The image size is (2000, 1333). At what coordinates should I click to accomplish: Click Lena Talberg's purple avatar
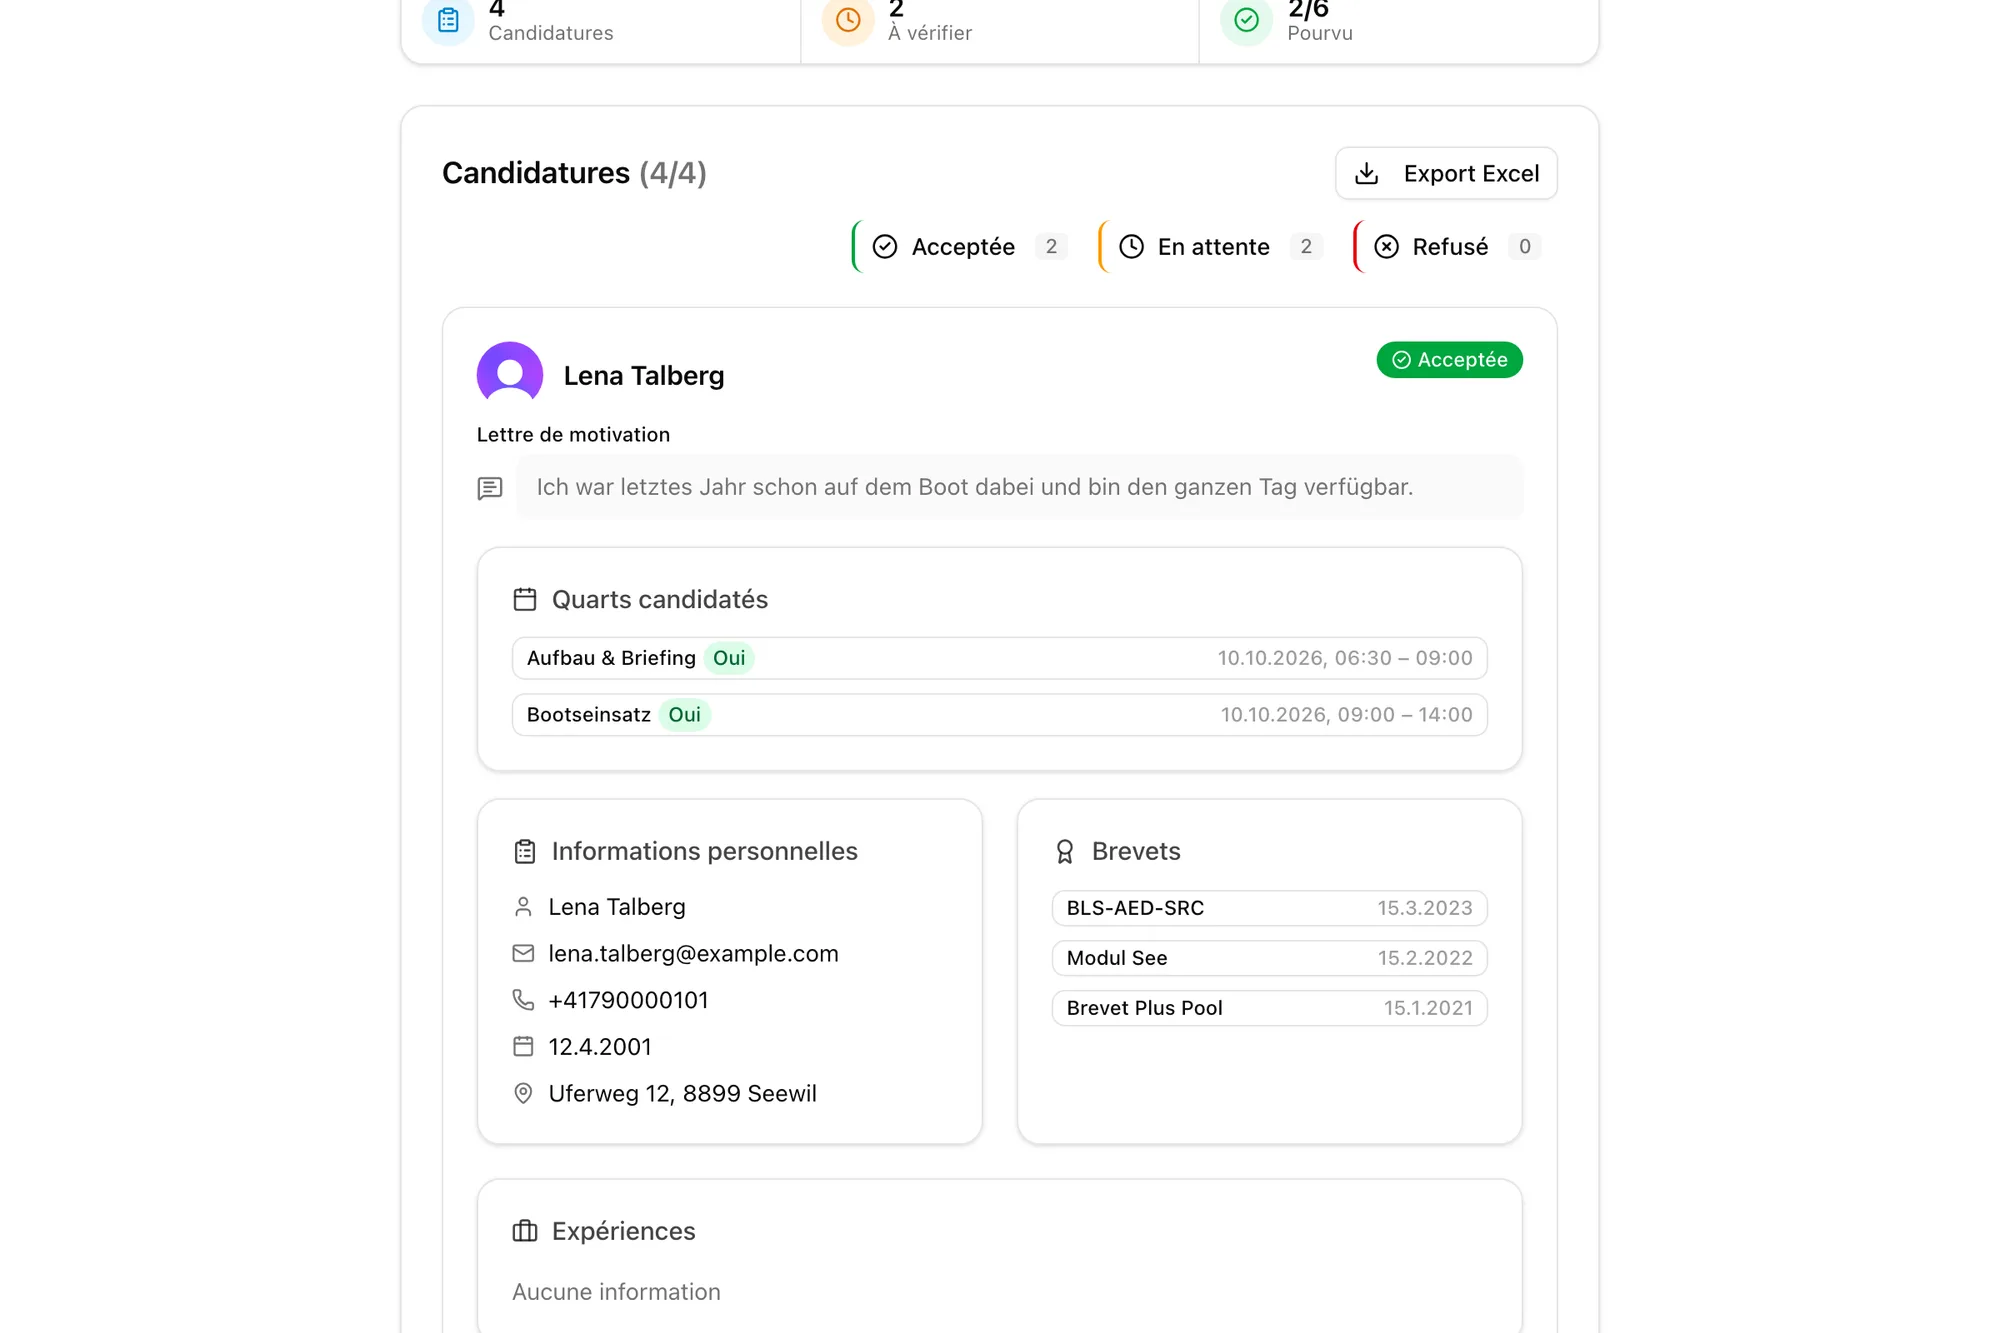[510, 375]
